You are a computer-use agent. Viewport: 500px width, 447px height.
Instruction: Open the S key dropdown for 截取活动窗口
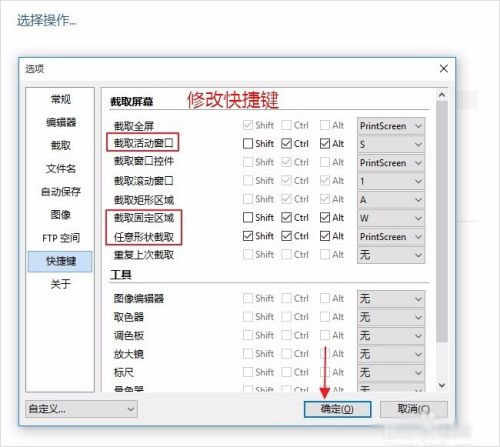click(391, 144)
